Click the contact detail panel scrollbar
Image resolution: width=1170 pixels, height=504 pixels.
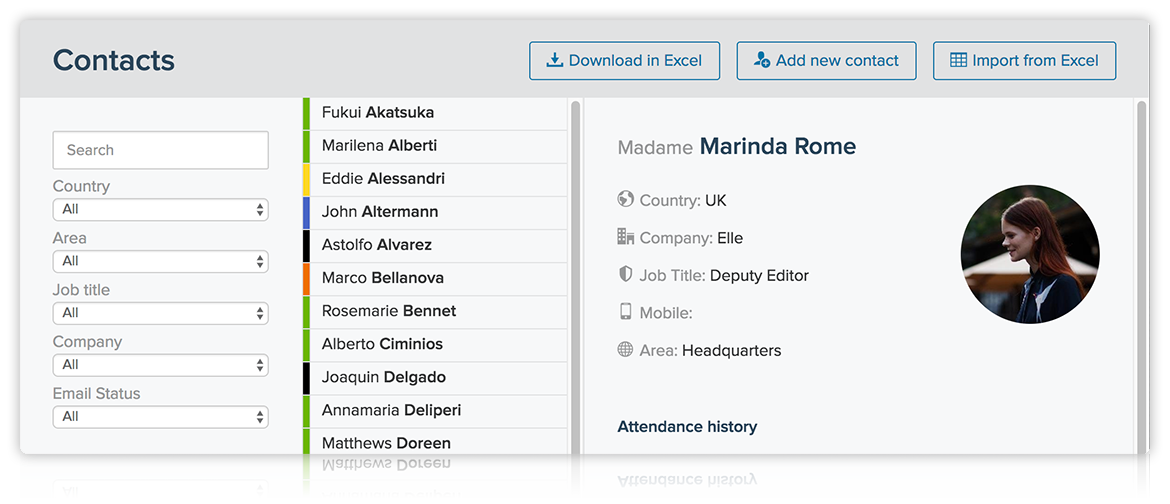(x=1142, y=276)
